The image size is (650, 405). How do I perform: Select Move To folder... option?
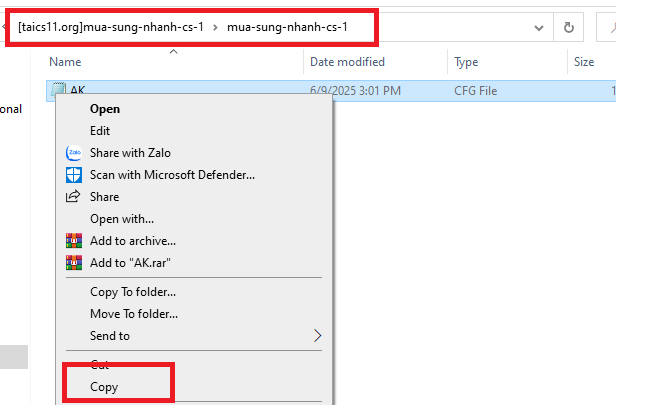pos(135,314)
